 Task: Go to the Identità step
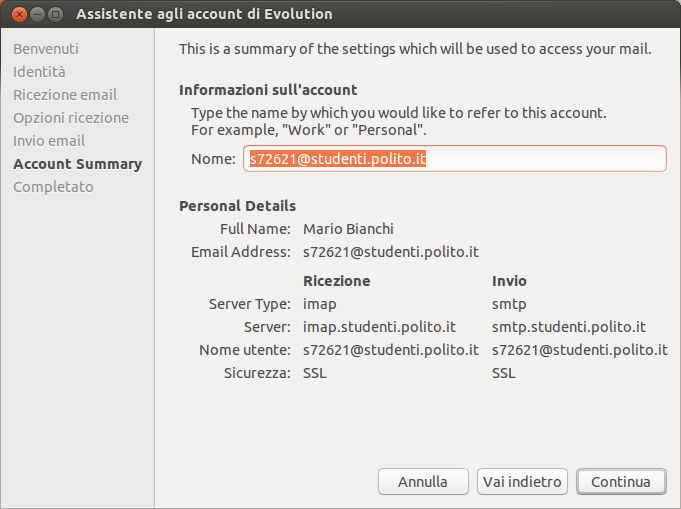40,72
